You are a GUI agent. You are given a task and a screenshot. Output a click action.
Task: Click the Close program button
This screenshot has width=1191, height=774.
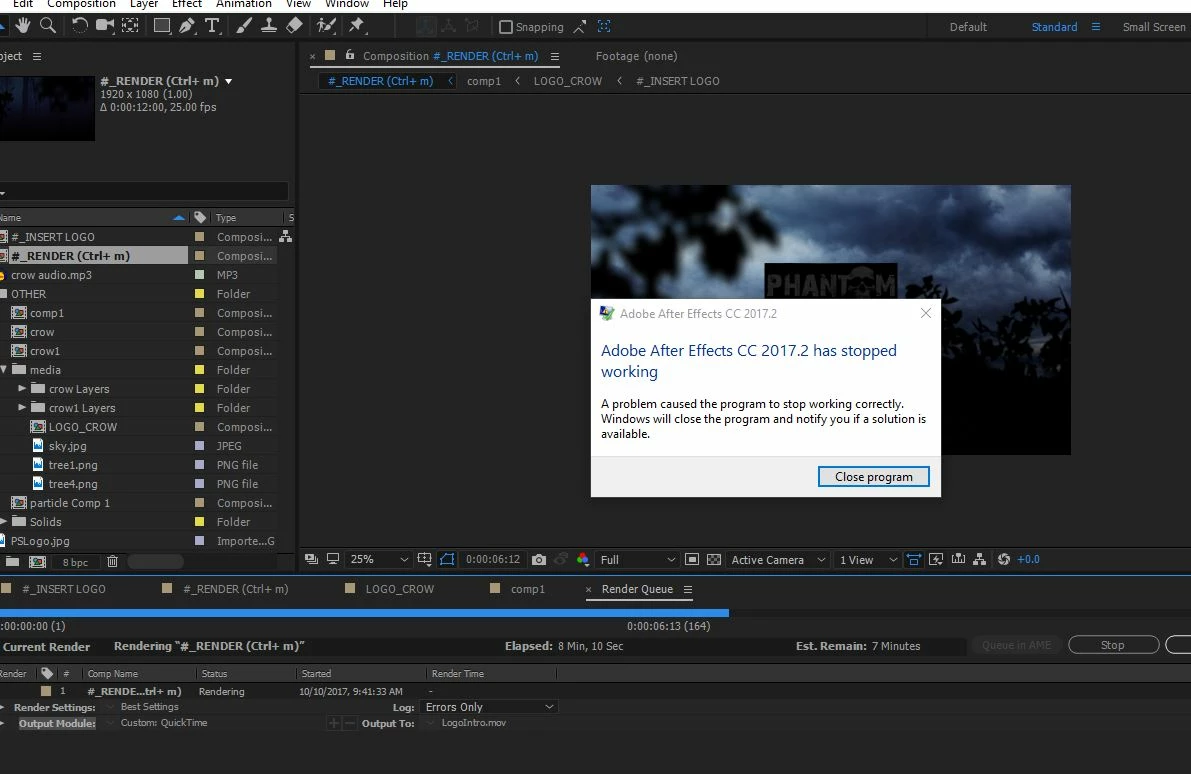(874, 476)
